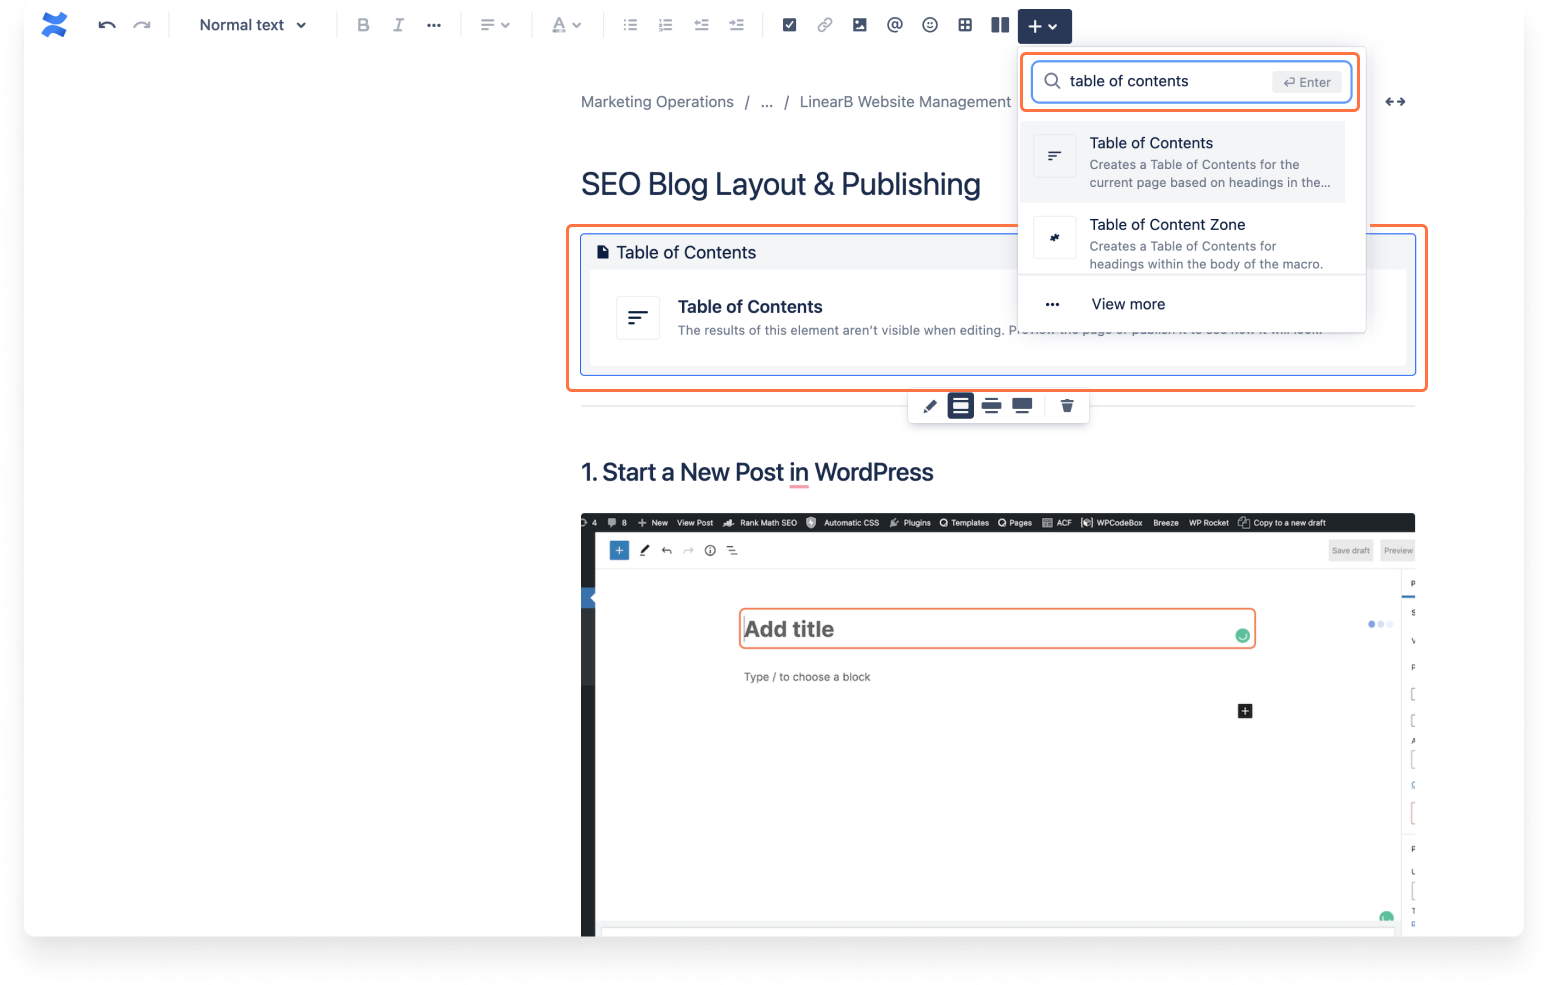Screen dimensions: 1548x985
Task: Insert a mention with the @ icon
Action: click(895, 25)
